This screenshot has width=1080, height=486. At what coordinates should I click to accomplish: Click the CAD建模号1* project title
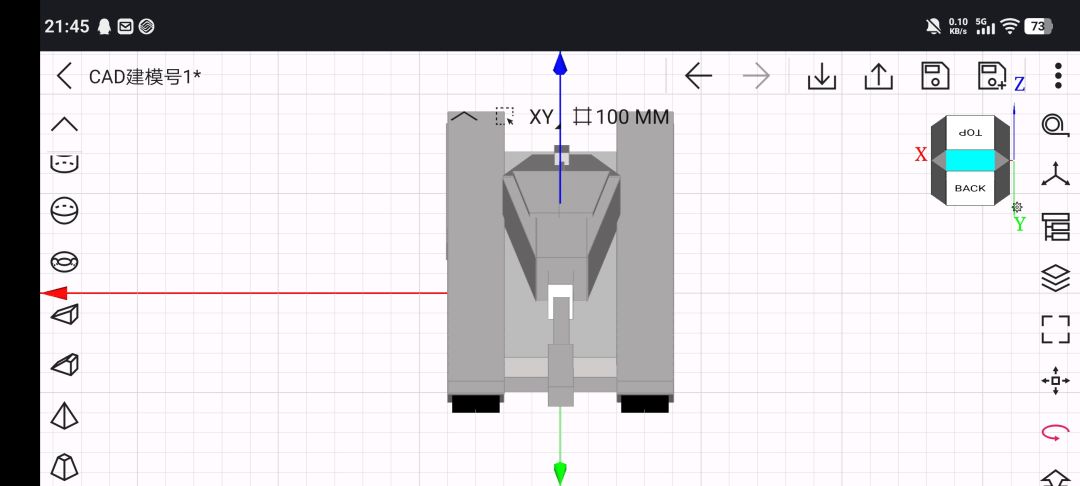145,76
